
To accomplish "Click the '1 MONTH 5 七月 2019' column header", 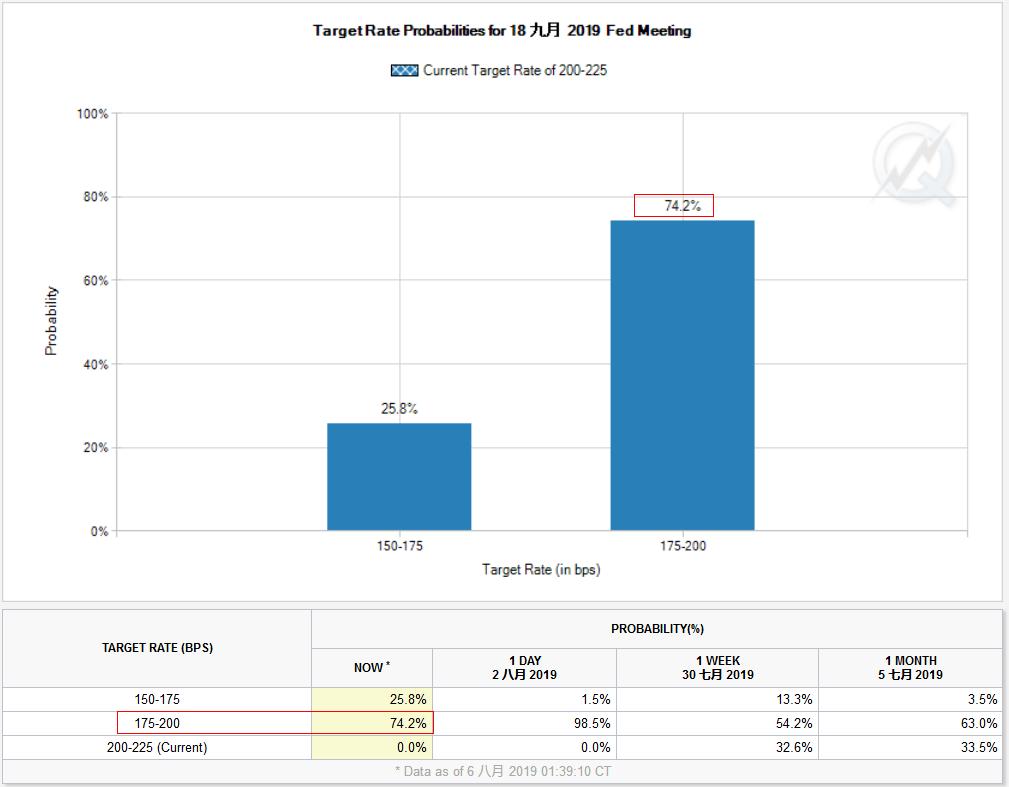I will coord(911,668).
